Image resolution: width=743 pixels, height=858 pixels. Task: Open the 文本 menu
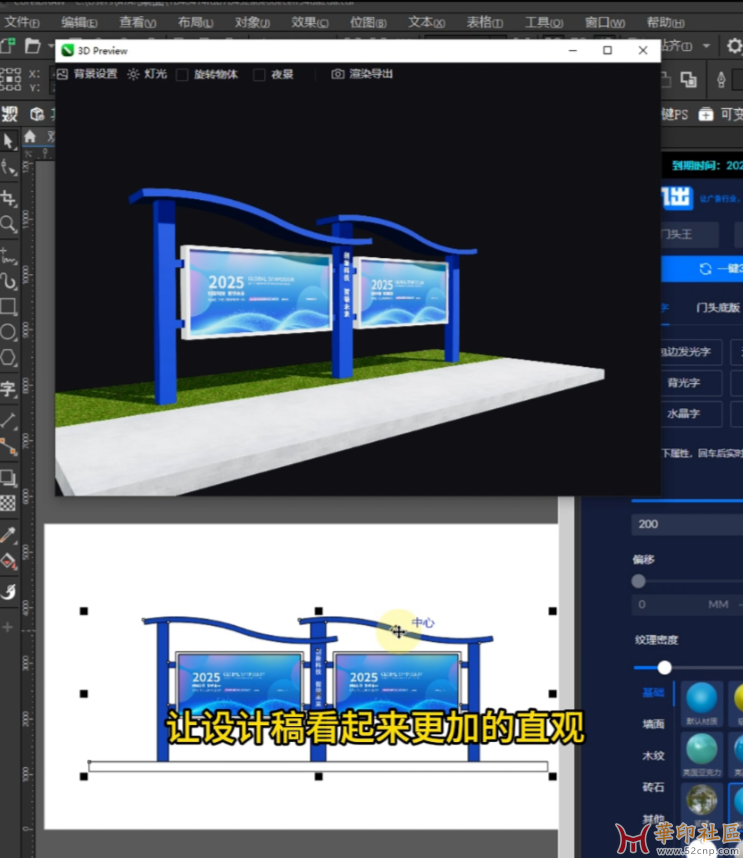coord(427,22)
